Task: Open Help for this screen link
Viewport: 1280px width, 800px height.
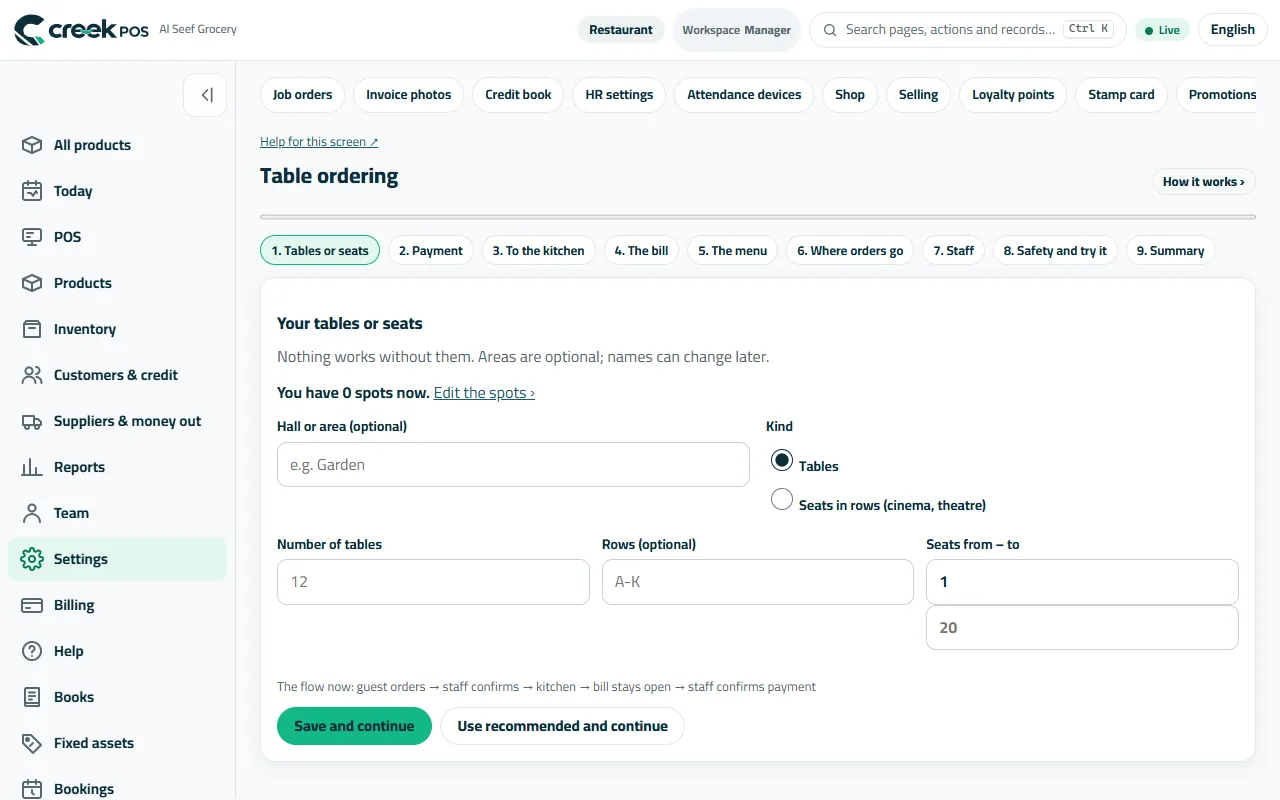Action: pyautogui.click(x=319, y=142)
